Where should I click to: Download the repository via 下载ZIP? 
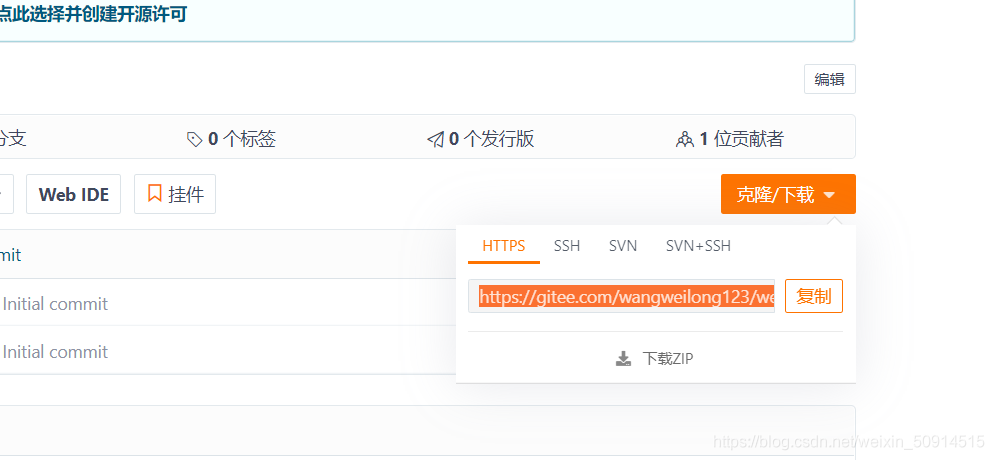pos(655,359)
